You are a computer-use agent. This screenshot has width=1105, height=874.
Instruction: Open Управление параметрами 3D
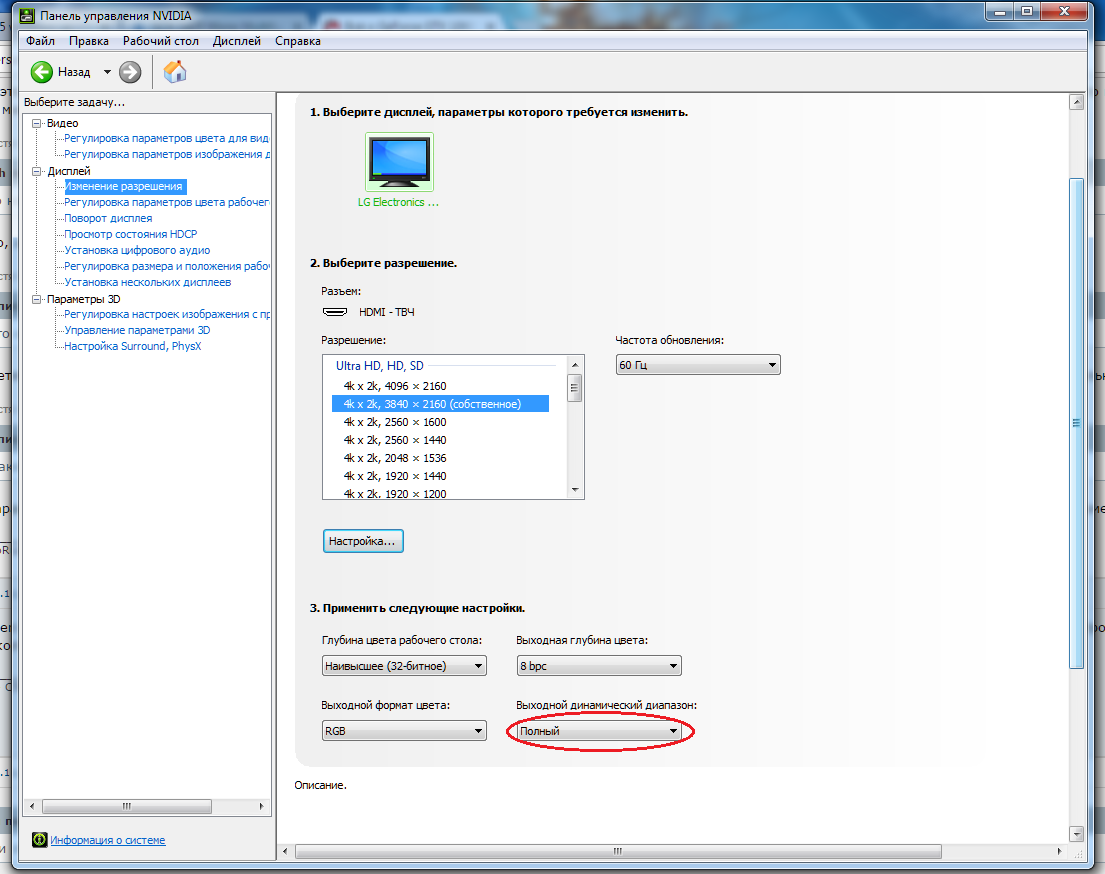[137, 330]
